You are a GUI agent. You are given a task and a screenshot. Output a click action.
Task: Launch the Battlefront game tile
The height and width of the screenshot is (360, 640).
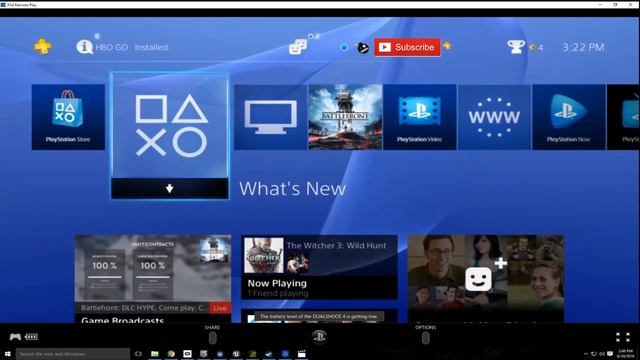pos(345,117)
